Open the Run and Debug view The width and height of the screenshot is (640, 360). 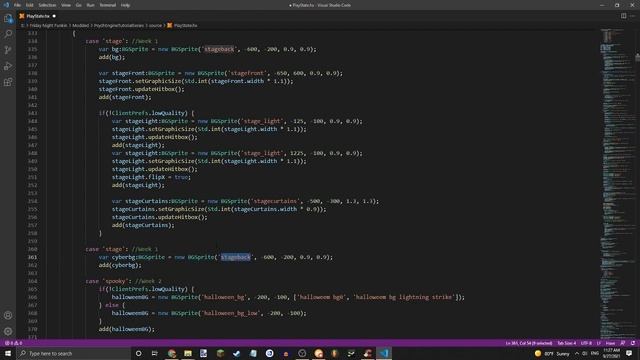pyautogui.click(x=8, y=66)
